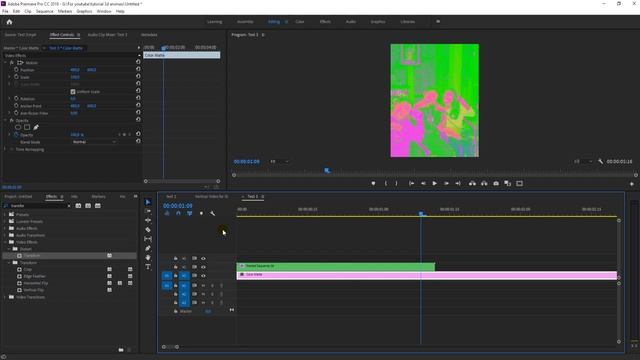
Task: Toggle animation stopwatch for Position
Action: tap(16, 70)
